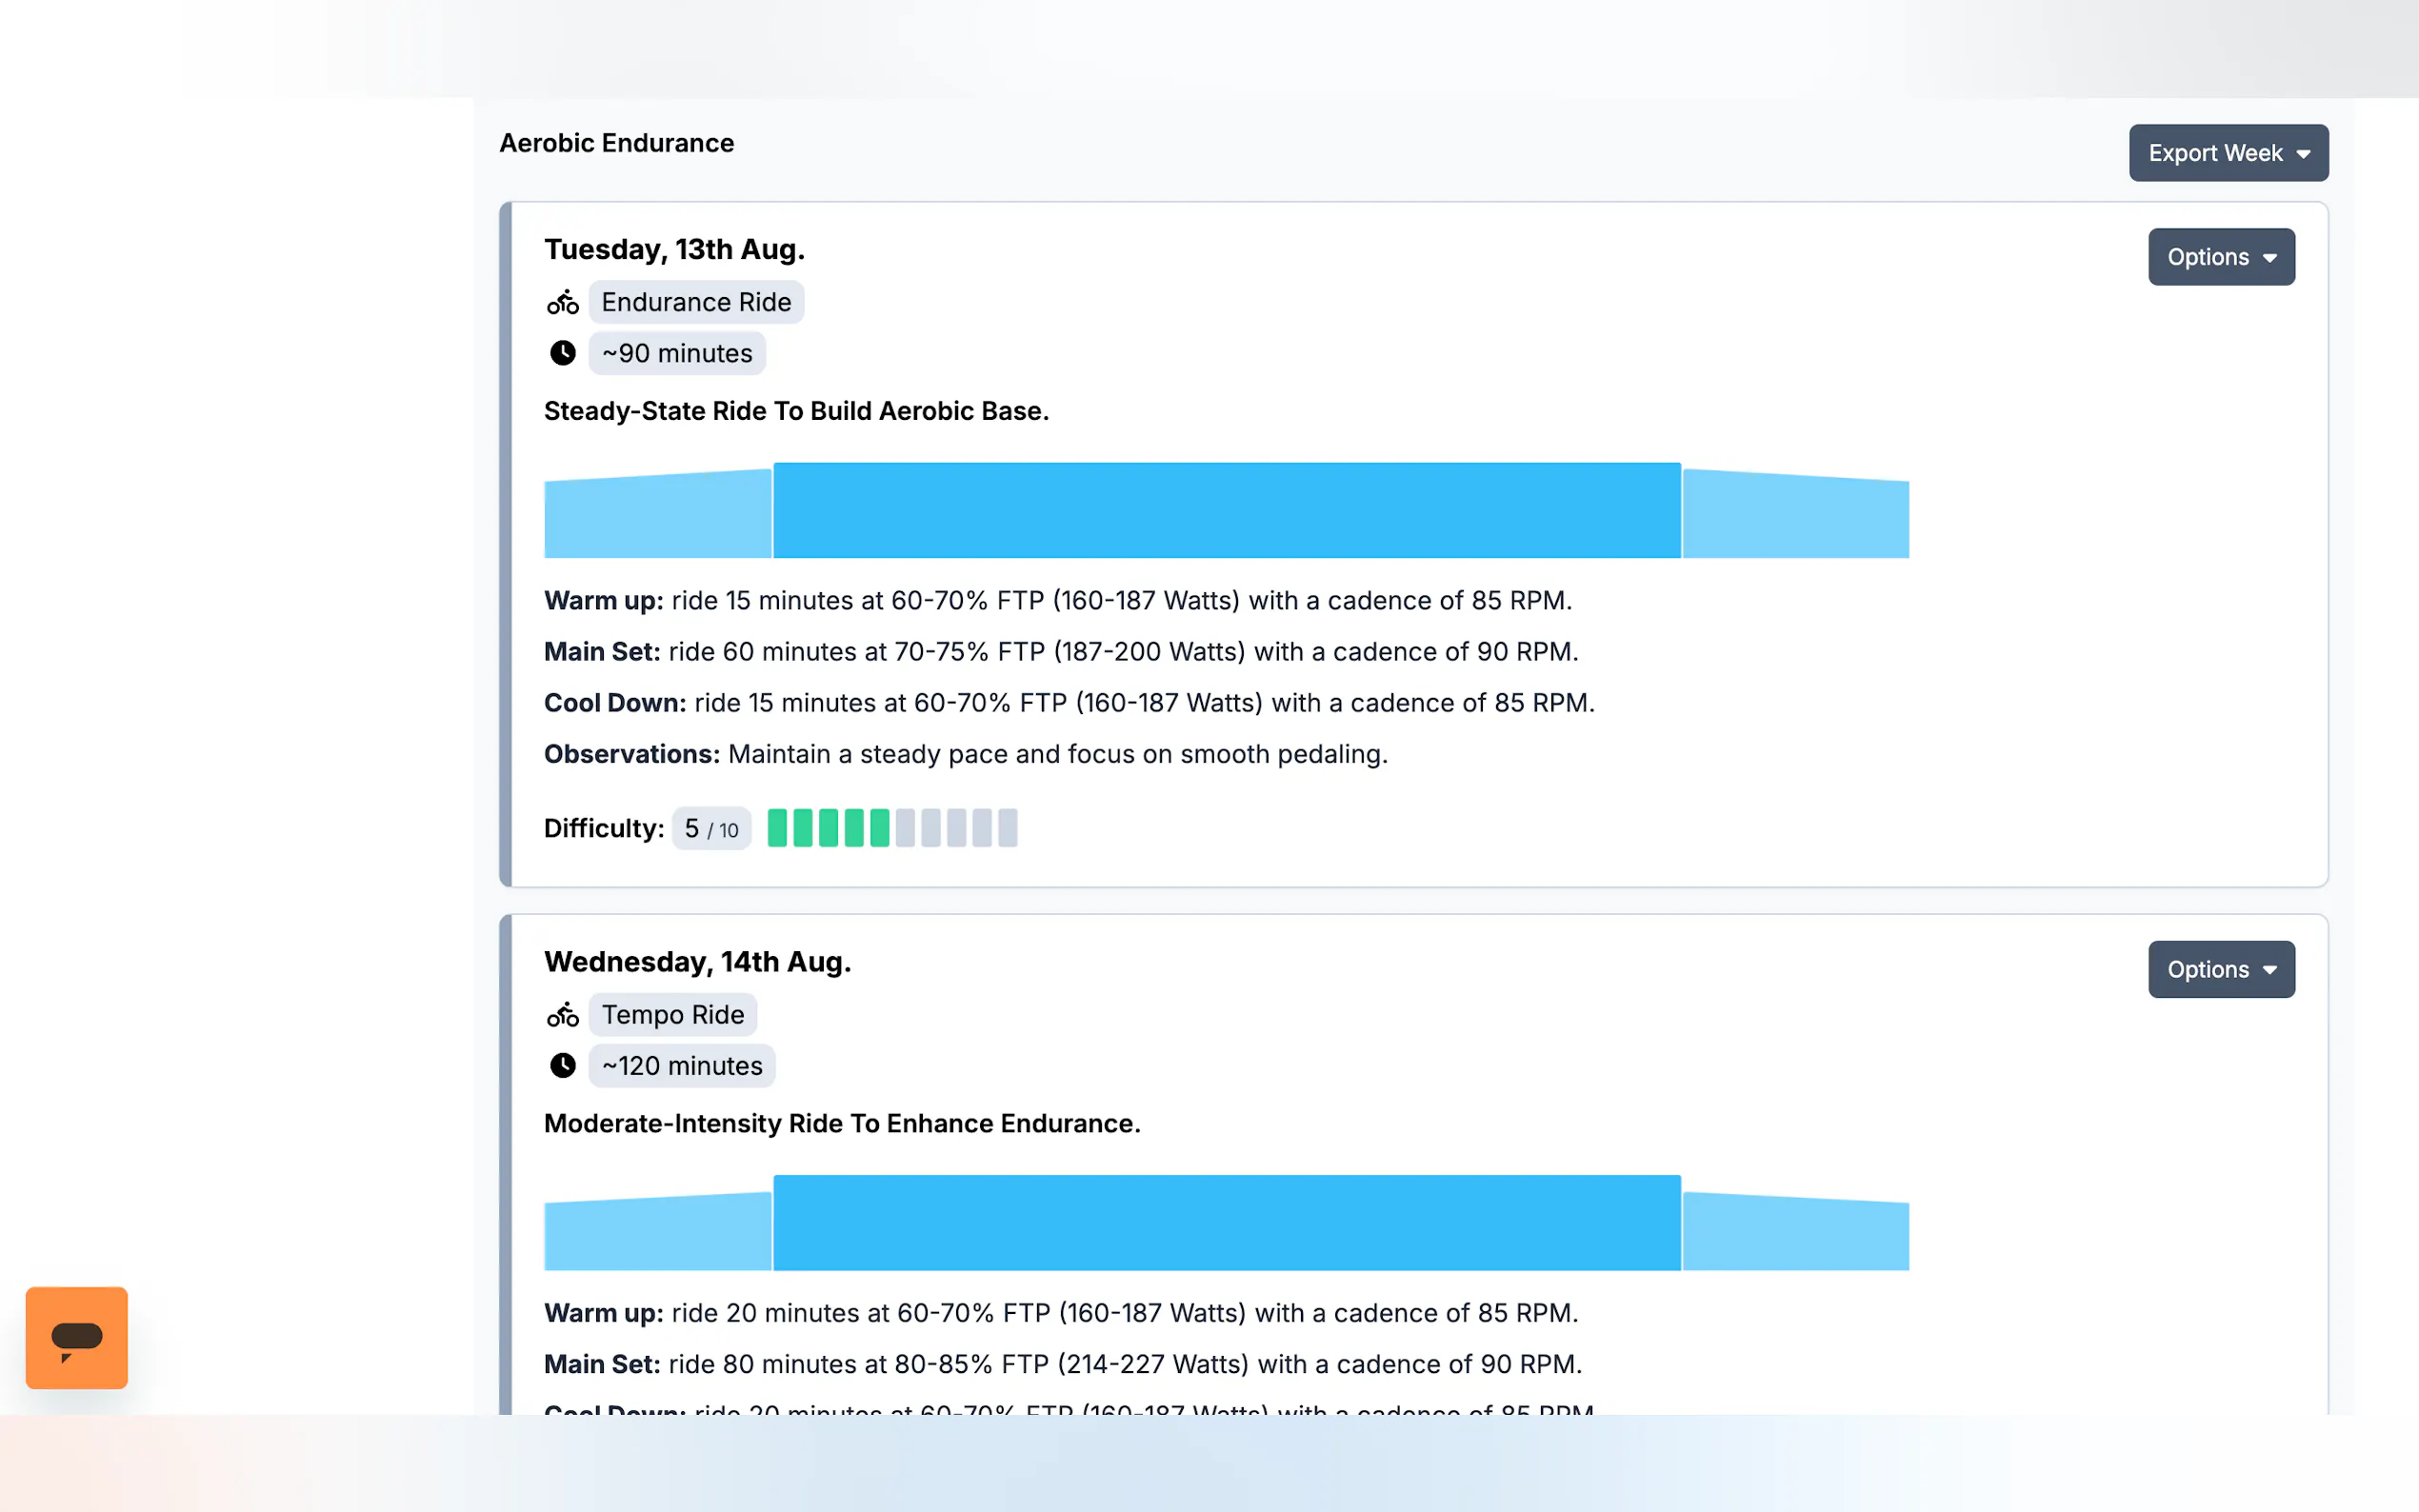This screenshot has height=1512, width=2419.
Task: Click Tuesday's cool-down segment in chart
Action: click(x=1795, y=515)
